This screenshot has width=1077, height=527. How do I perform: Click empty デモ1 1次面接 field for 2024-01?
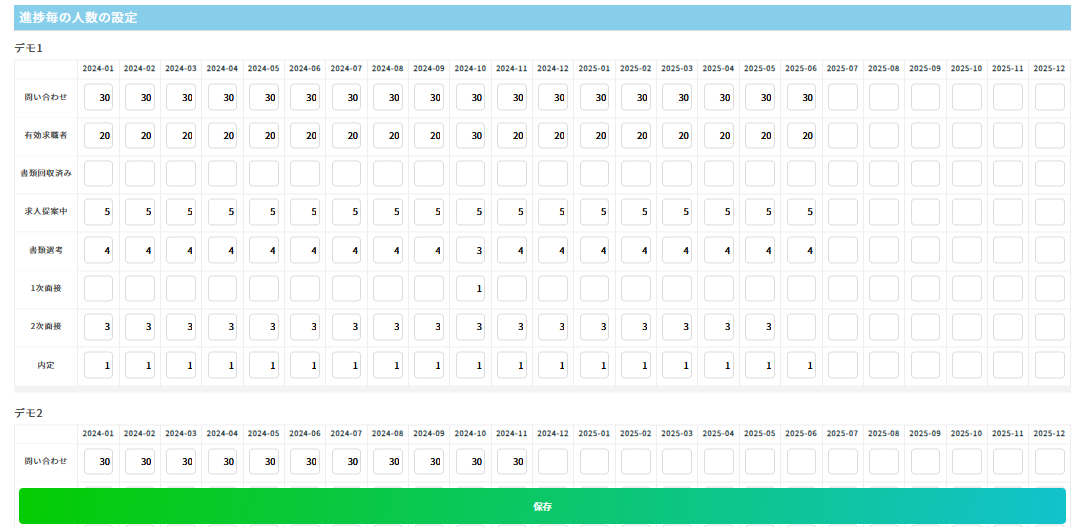pyautogui.click(x=98, y=289)
